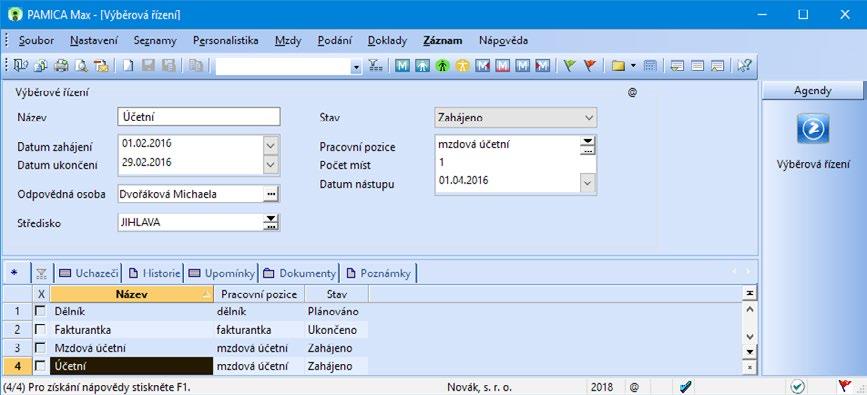Viewport: 867px width, 395px height.
Task: Click the green flag toolbar icon
Action: [570, 66]
